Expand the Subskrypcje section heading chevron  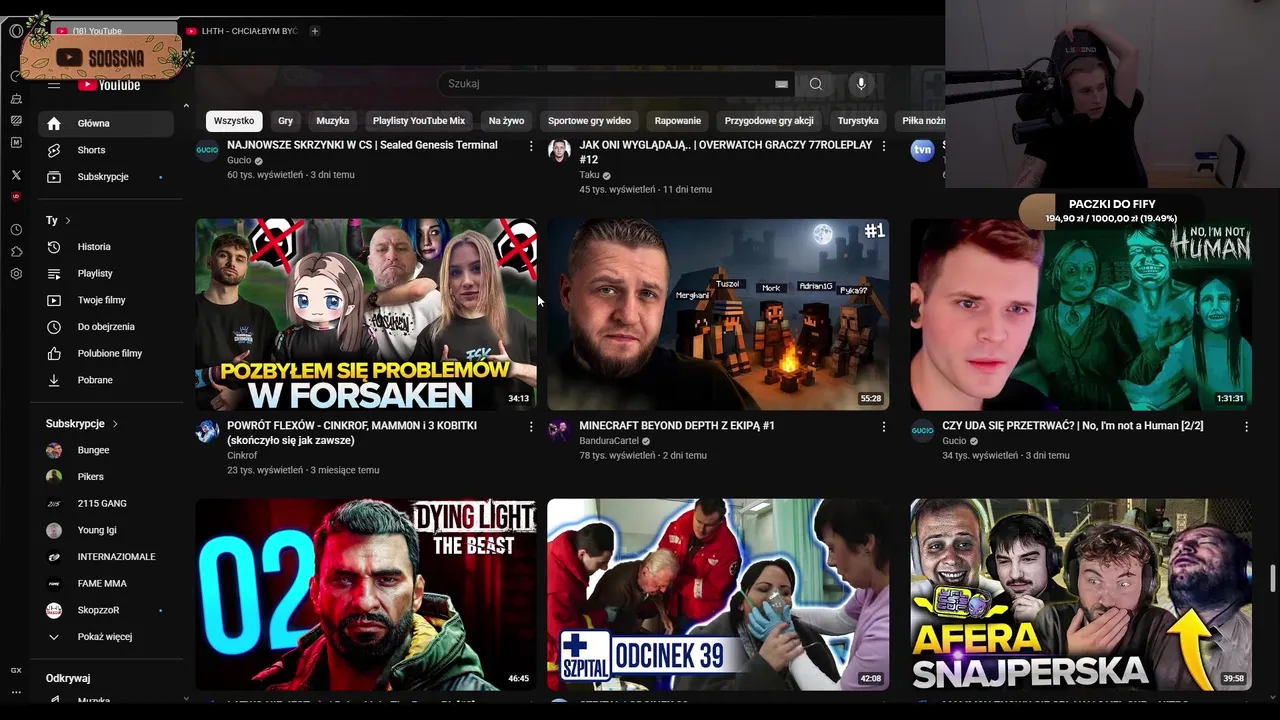[x=115, y=424]
